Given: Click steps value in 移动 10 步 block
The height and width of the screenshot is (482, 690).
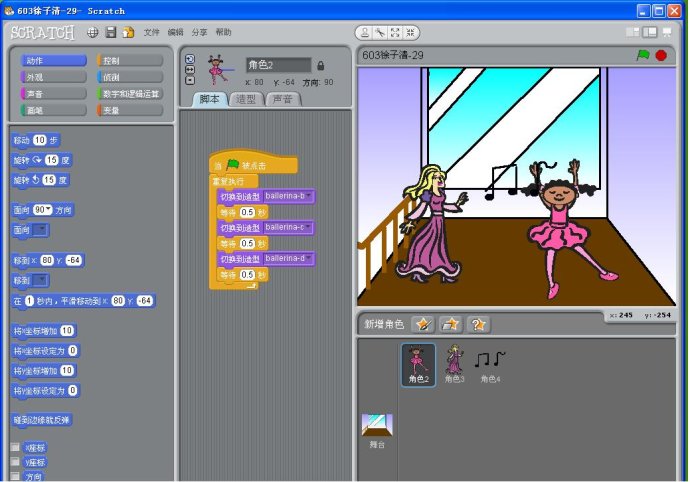Looking at the screenshot, I should pyautogui.click(x=39, y=140).
